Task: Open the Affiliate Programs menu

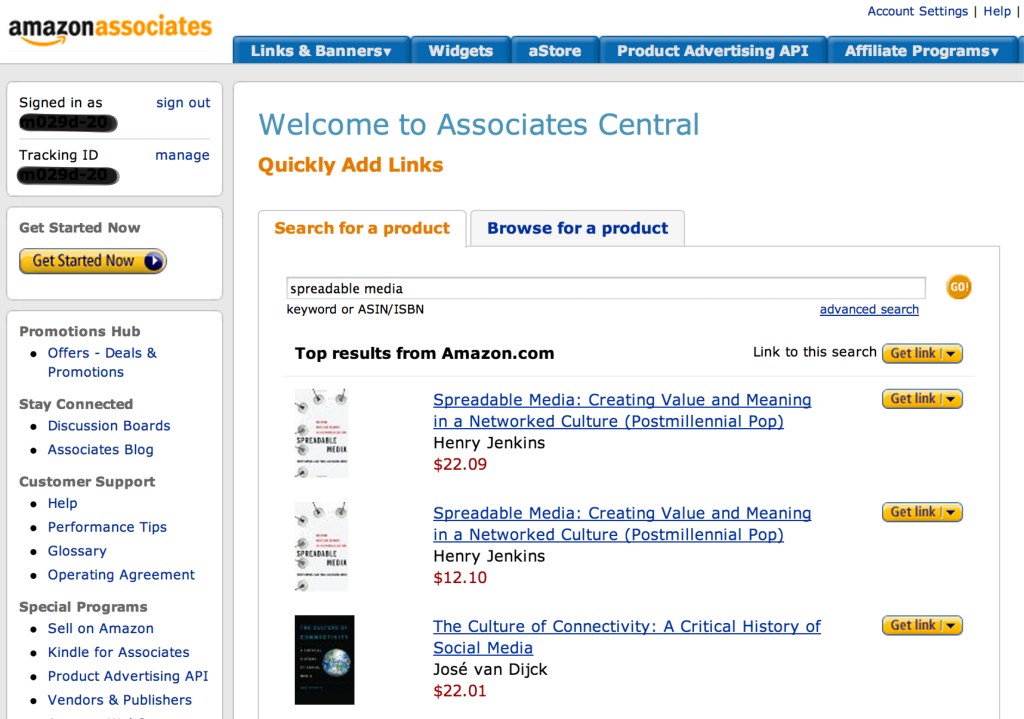Action: (921, 51)
